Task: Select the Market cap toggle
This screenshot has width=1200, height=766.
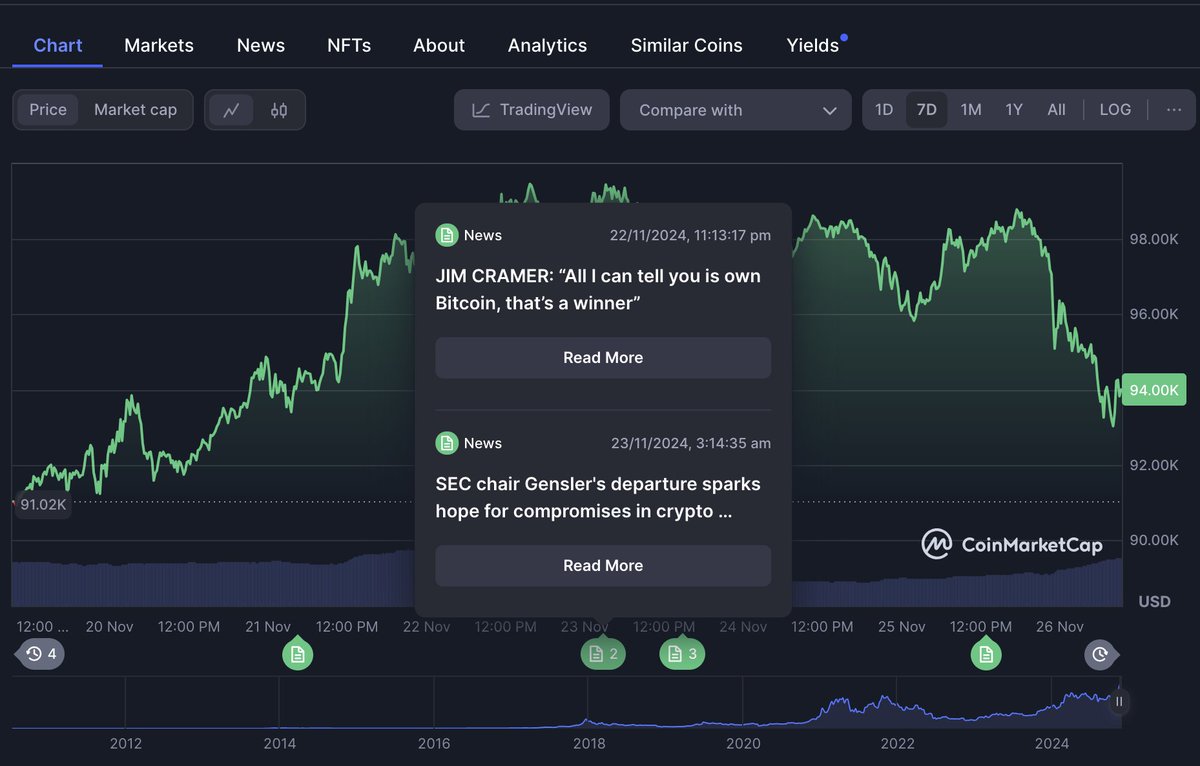Action: pos(135,110)
